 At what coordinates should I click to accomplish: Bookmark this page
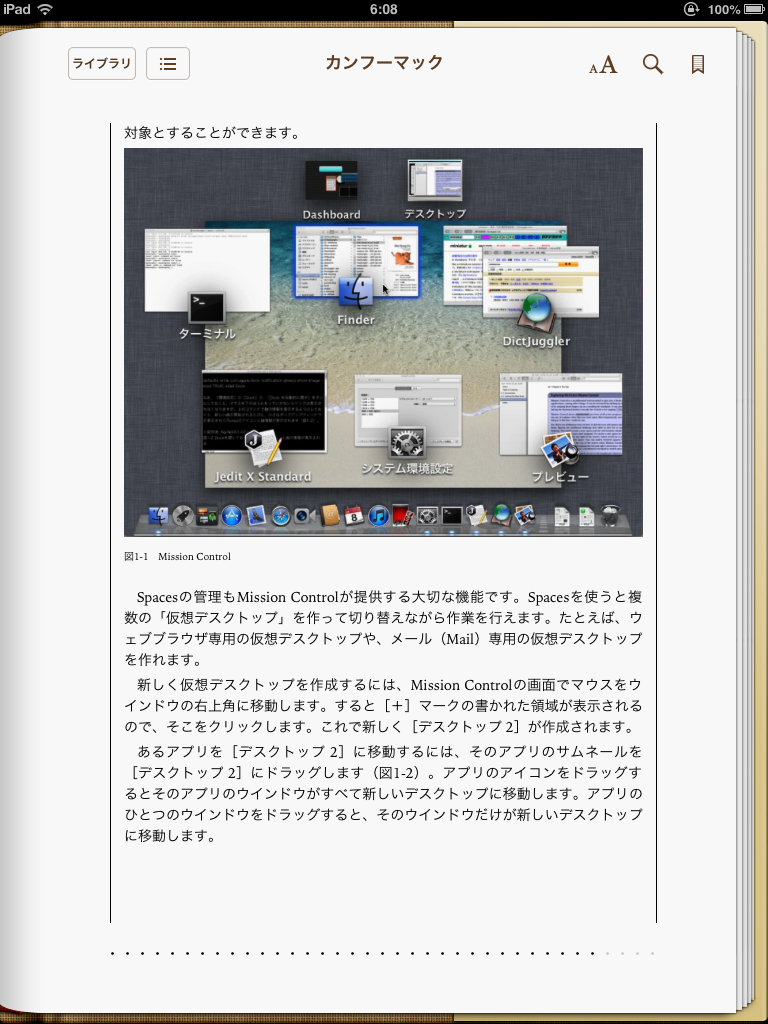pyautogui.click(x=697, y=64)
